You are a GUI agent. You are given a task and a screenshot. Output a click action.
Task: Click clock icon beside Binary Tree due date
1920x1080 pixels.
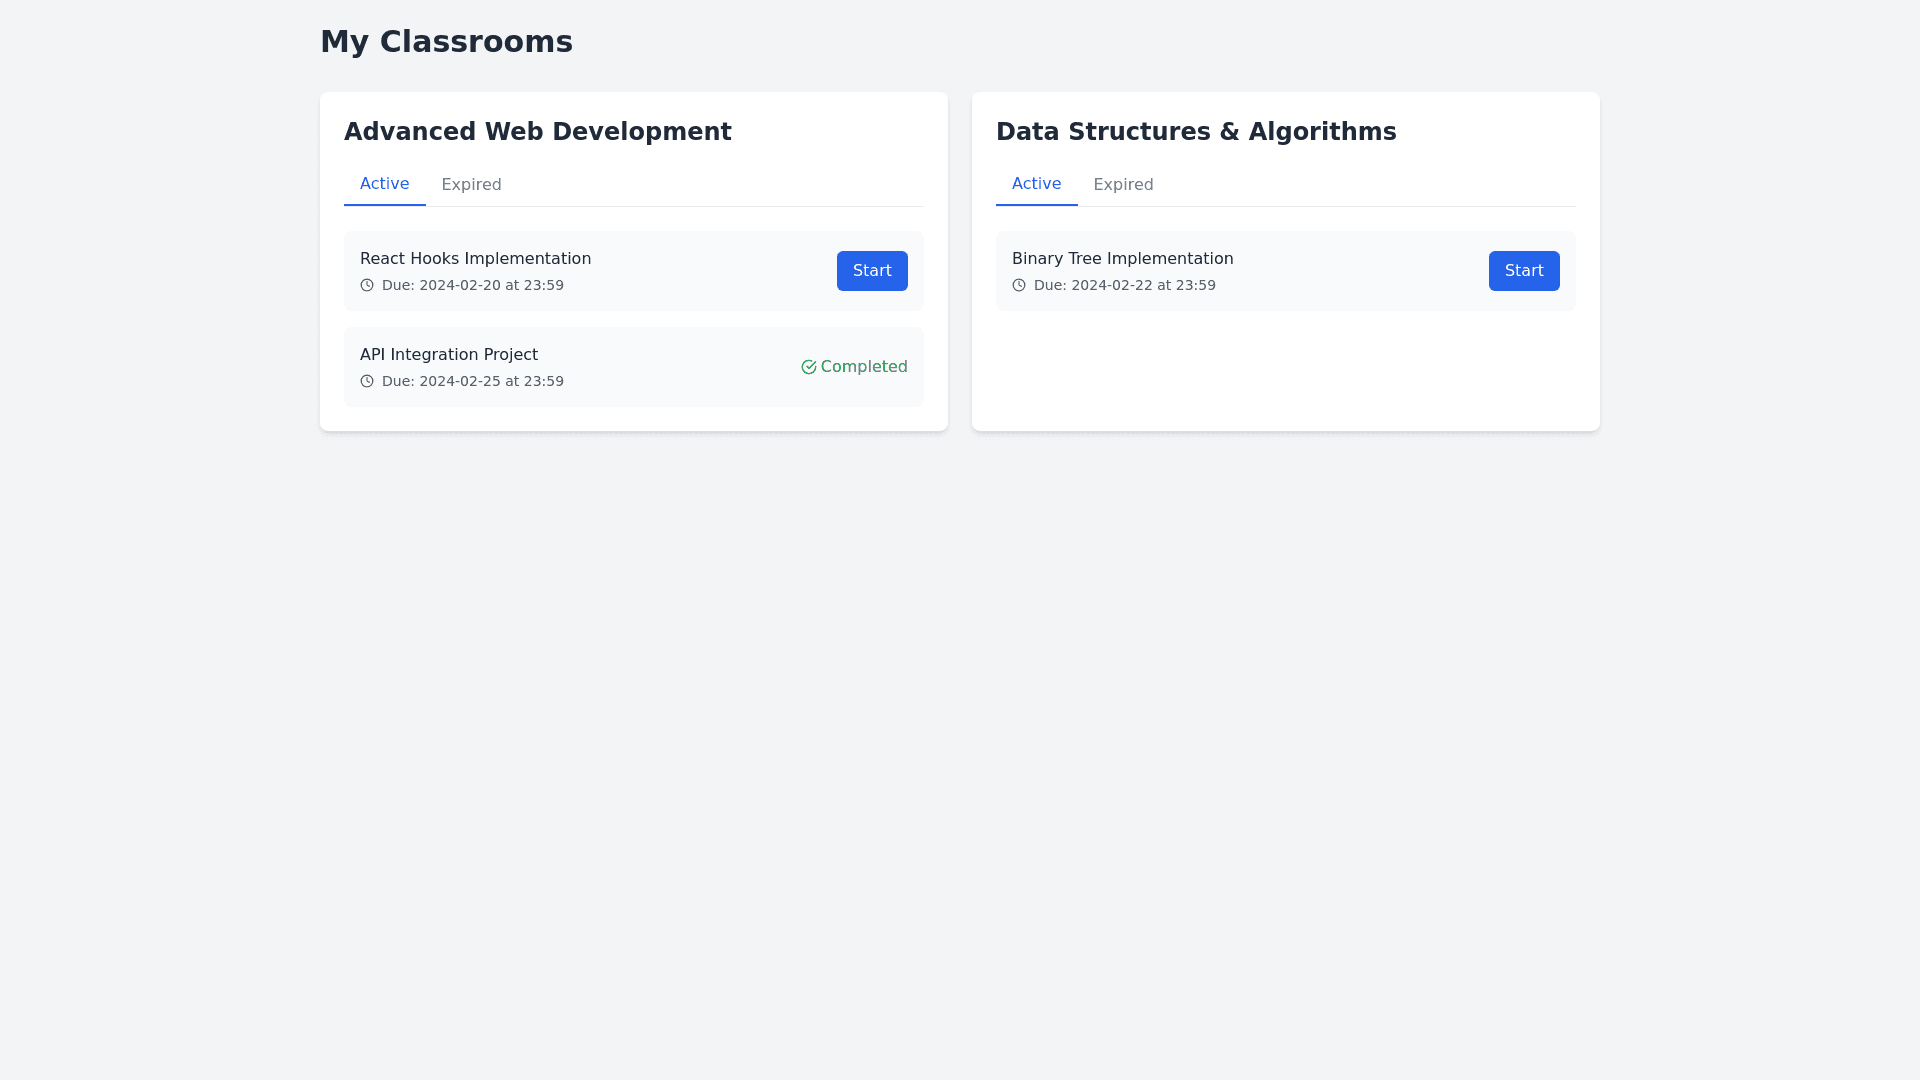[x=1019, y=285]
